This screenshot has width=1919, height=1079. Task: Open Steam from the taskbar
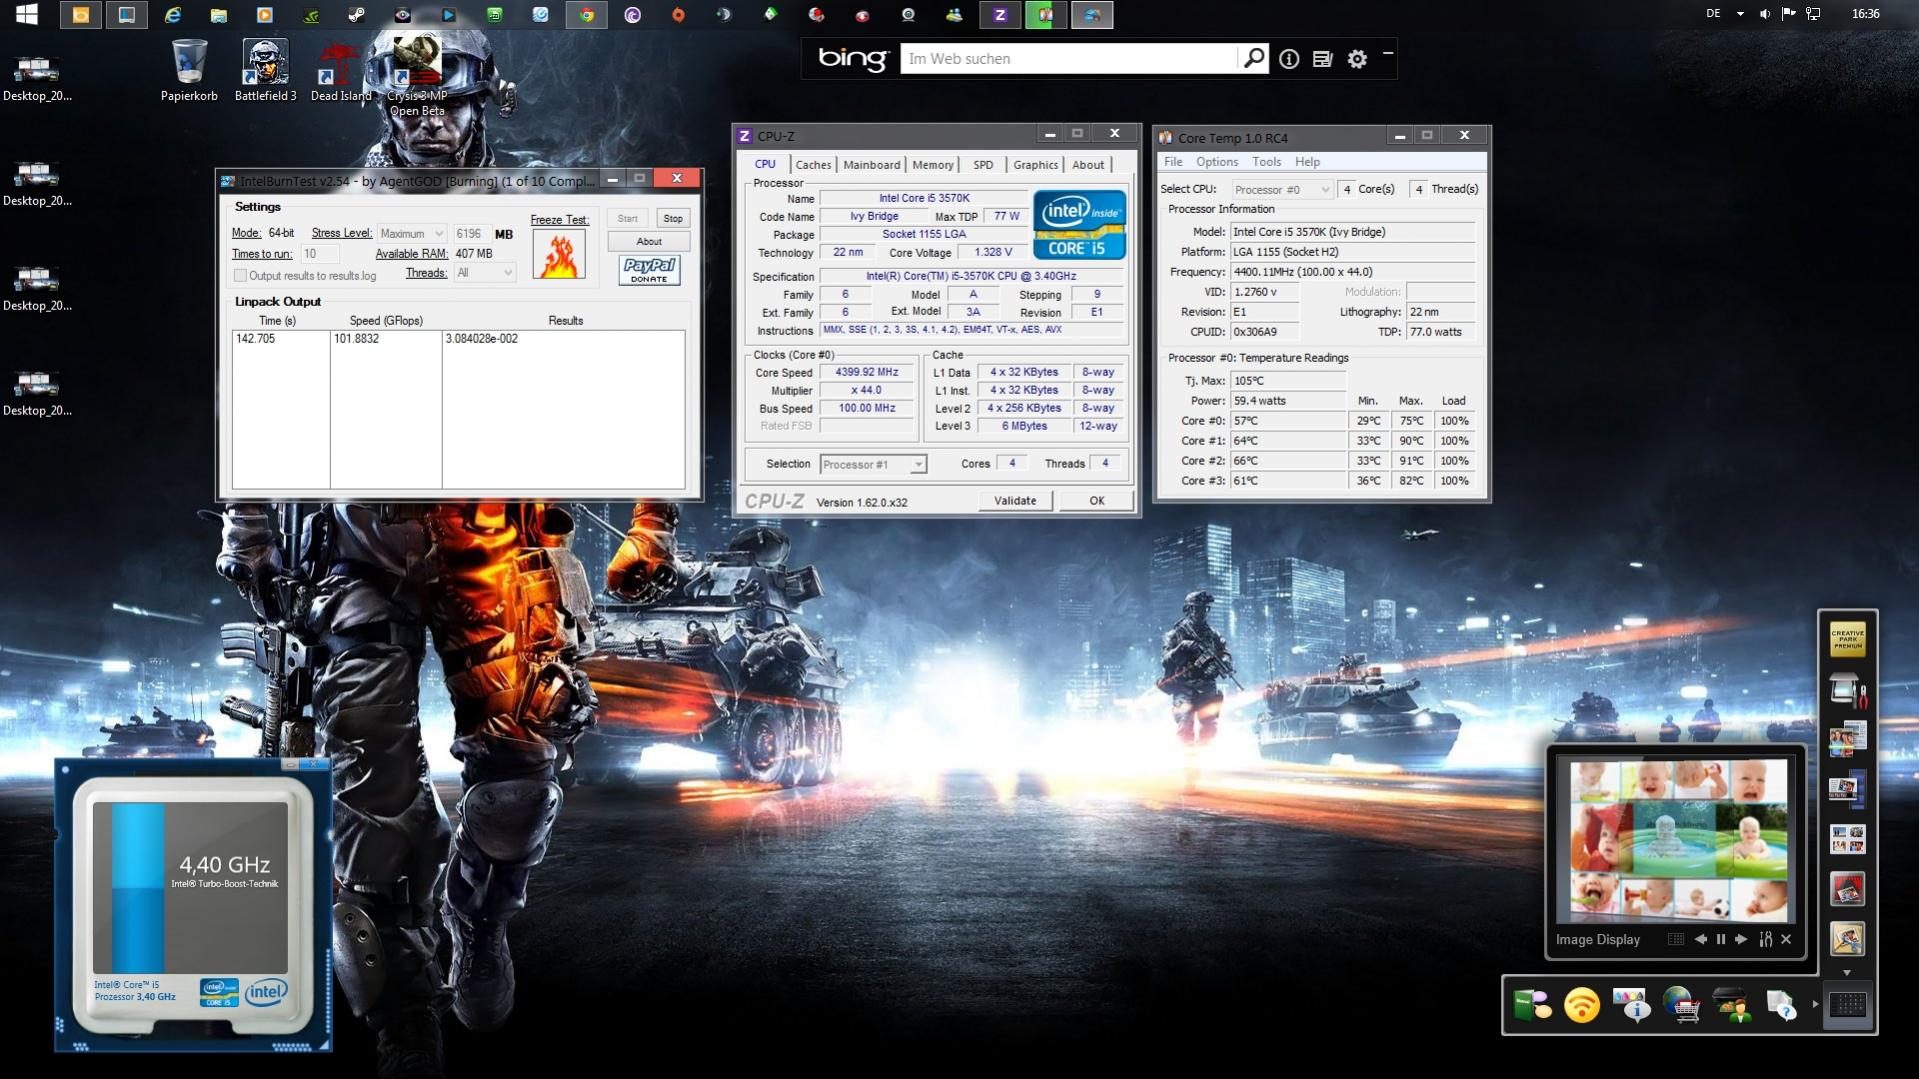point(356,15)
